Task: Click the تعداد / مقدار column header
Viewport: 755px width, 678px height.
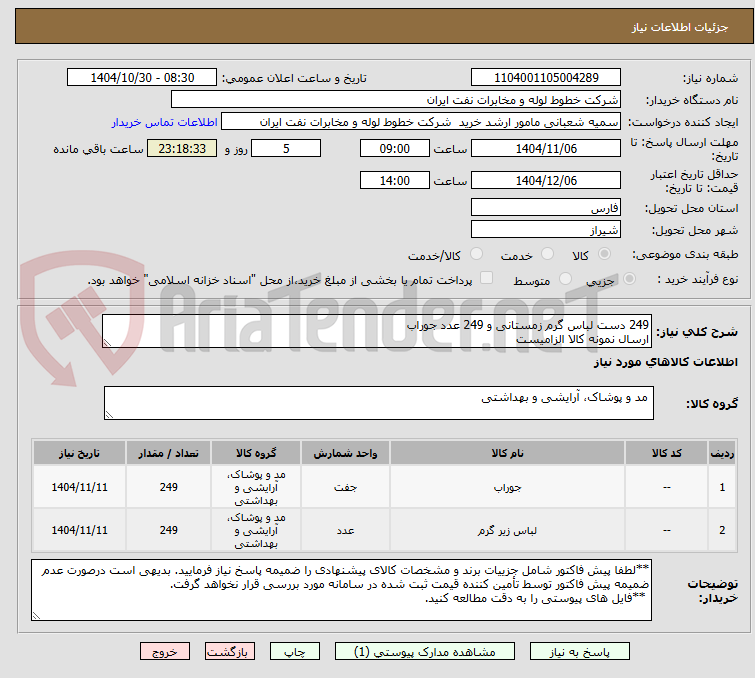Action: pos(169,453)
